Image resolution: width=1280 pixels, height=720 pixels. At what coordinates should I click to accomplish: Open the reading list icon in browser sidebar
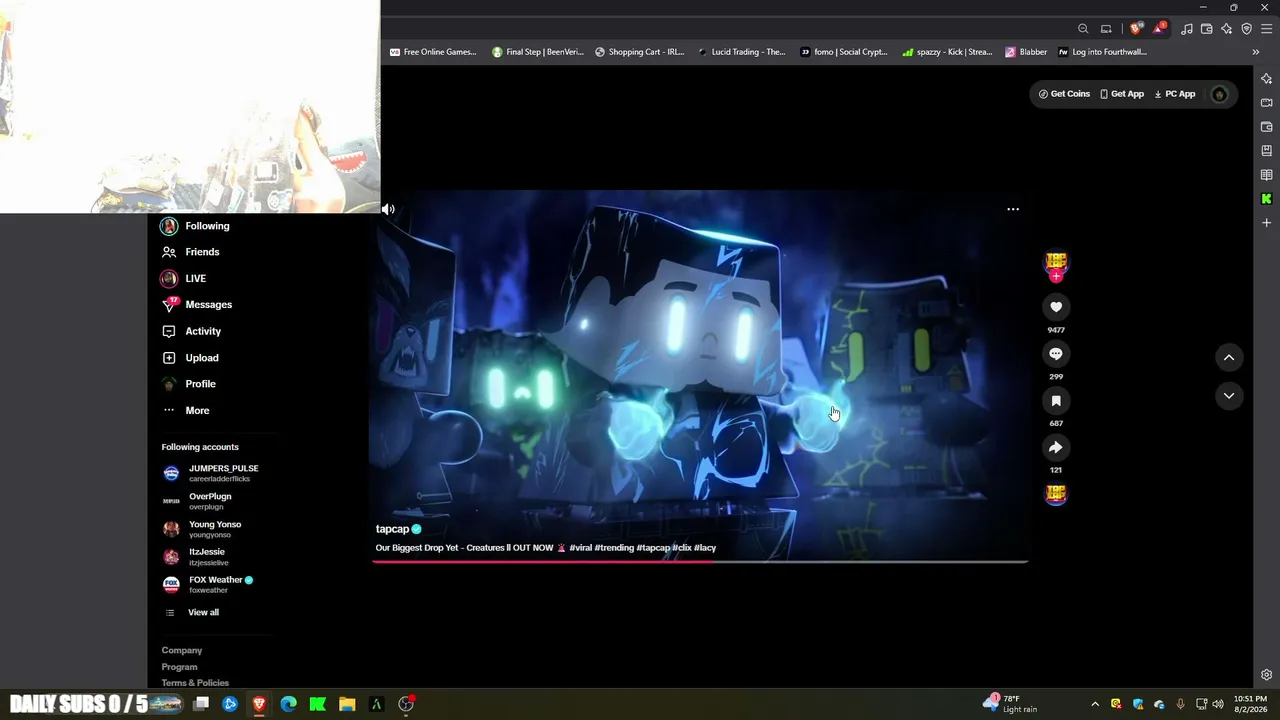click(1267, 175)
